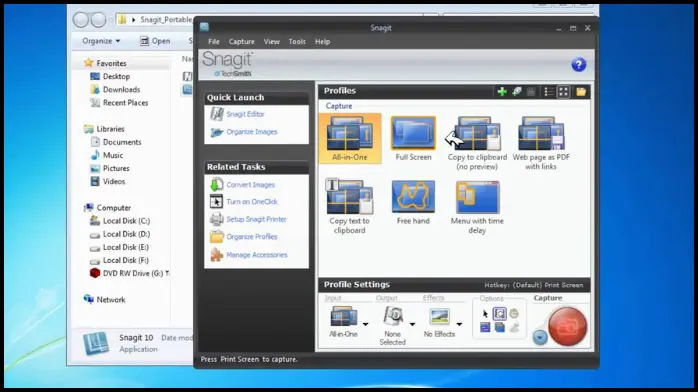Image resolution: width=698 pixels, height=392 pixels.
Task: Select Menu with time delay profile
Action: [477, 207]
